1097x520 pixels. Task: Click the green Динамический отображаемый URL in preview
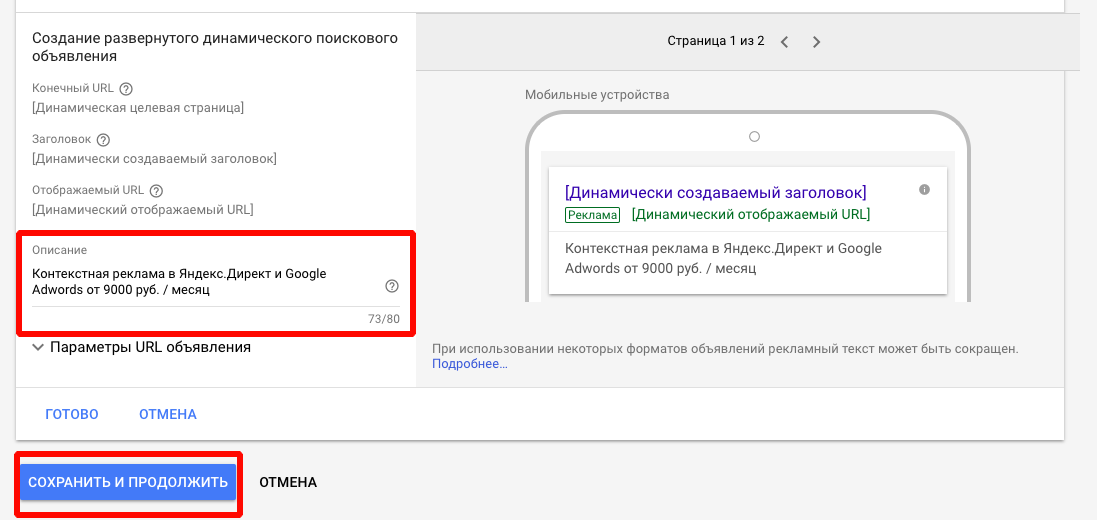click(751, 214)
